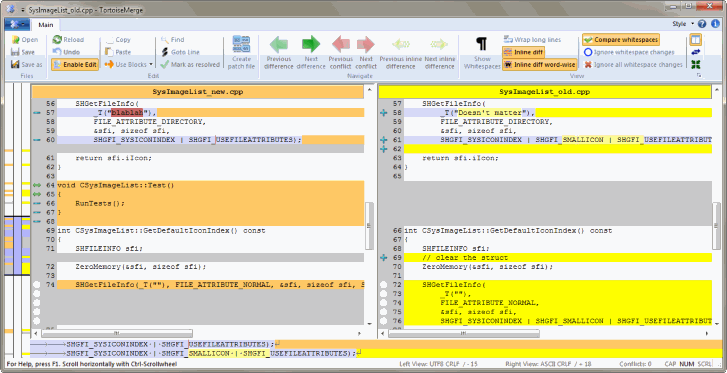Click the plus marker beside line 69 comment
The width and height of the screenshot is (727, 373).
pyautogui.click(x=383, y=257)
